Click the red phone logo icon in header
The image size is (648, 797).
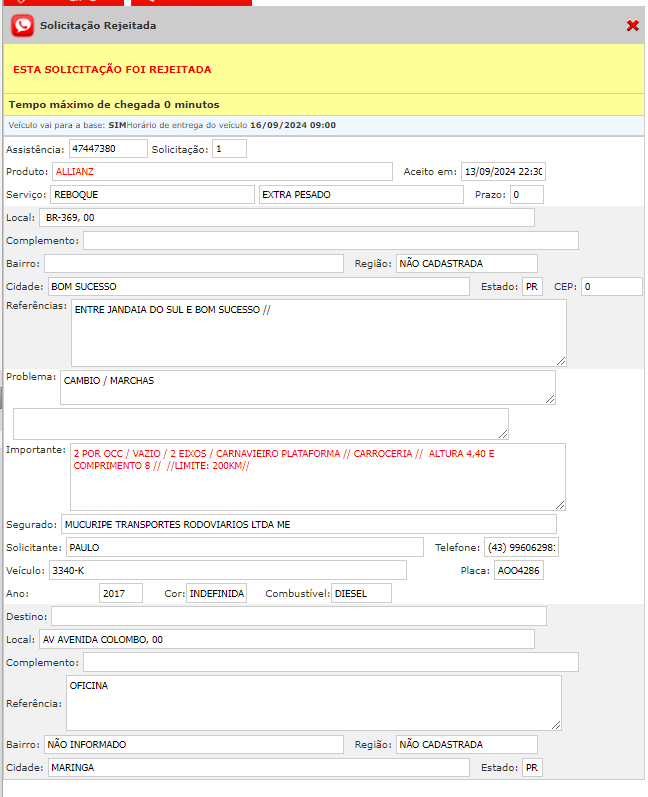click(22, 26)
